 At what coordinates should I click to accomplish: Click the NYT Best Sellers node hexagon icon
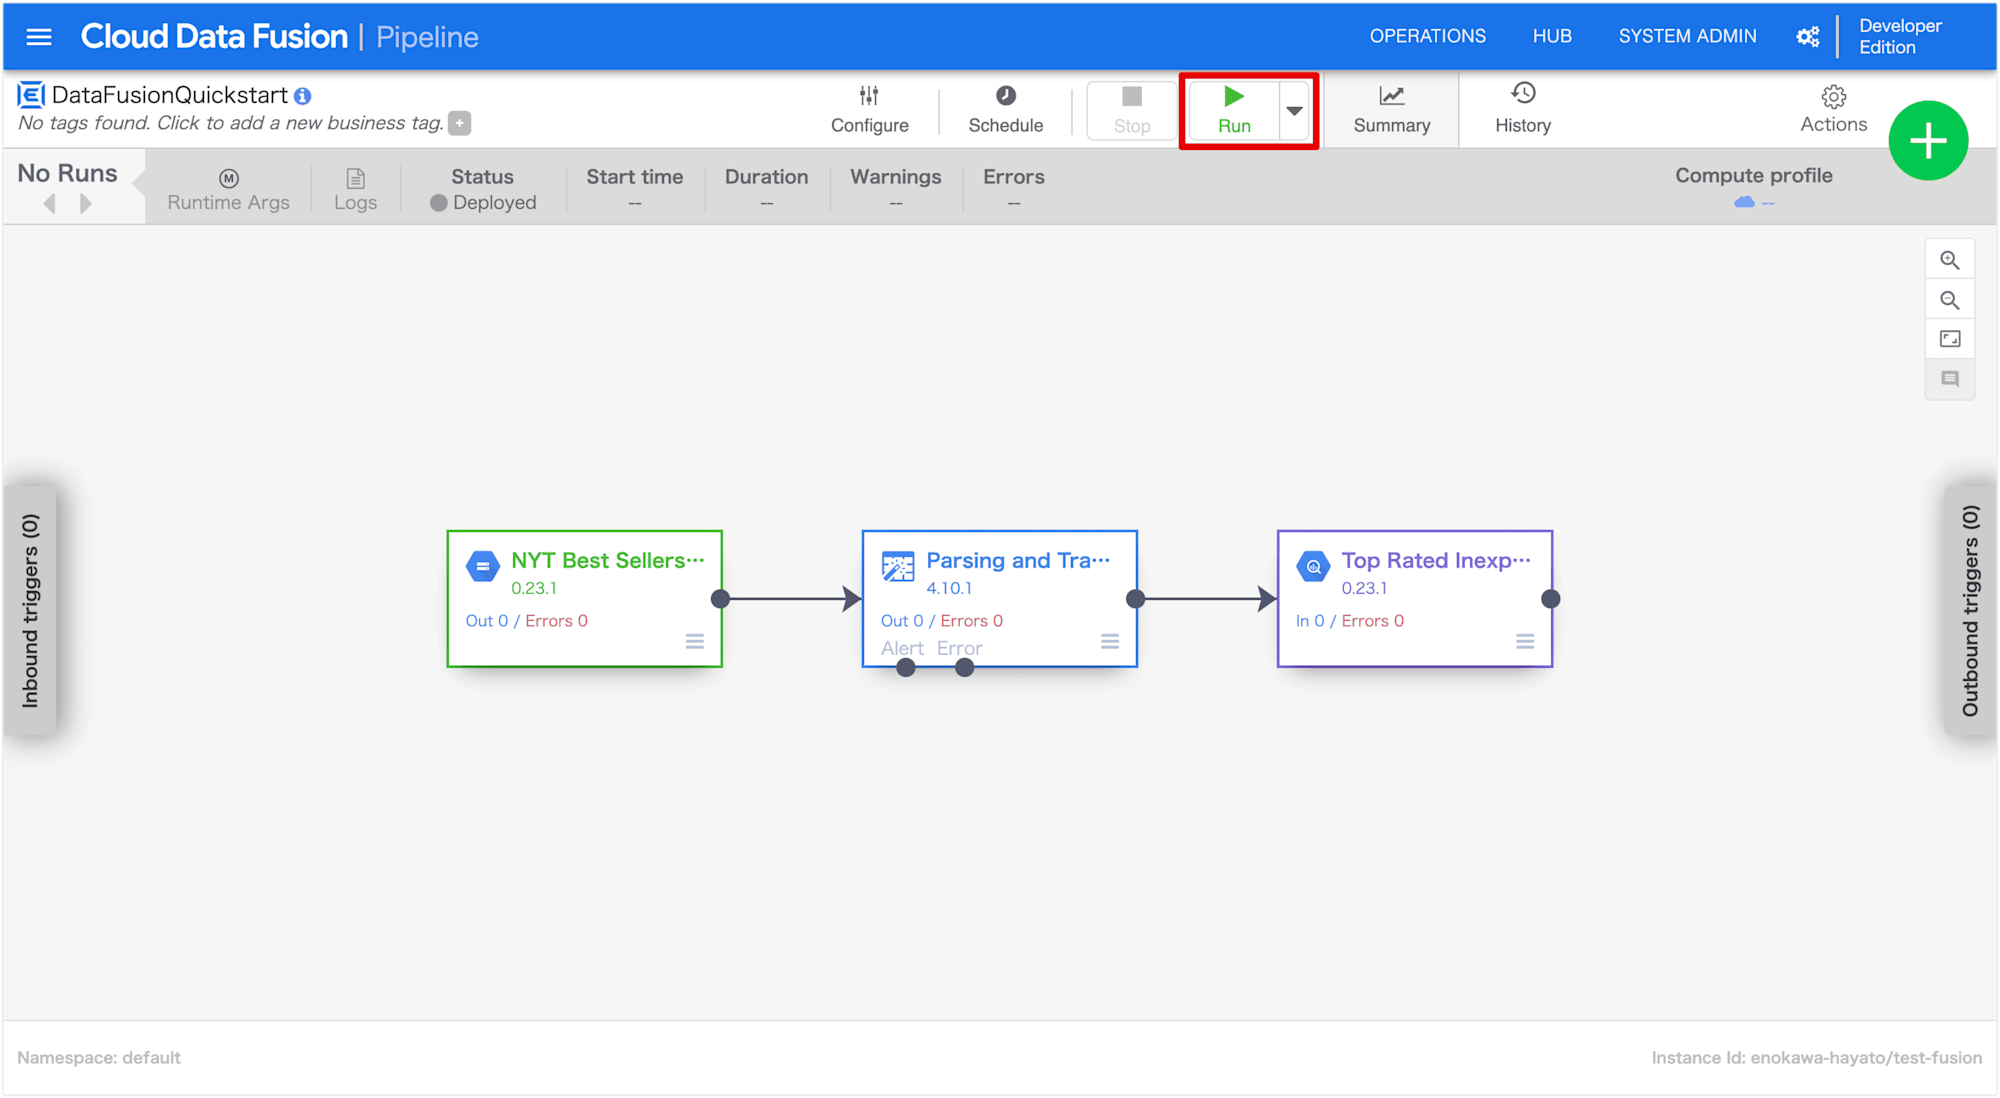click(x=483, y=566)
